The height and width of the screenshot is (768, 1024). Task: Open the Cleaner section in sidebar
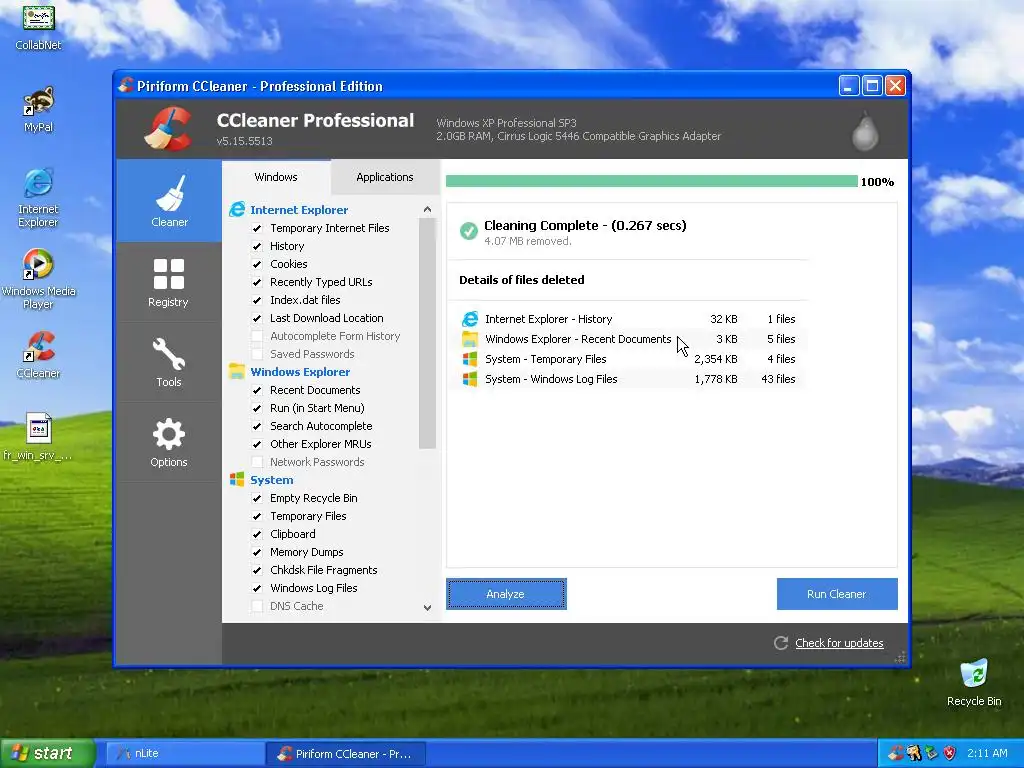[169, 200]
